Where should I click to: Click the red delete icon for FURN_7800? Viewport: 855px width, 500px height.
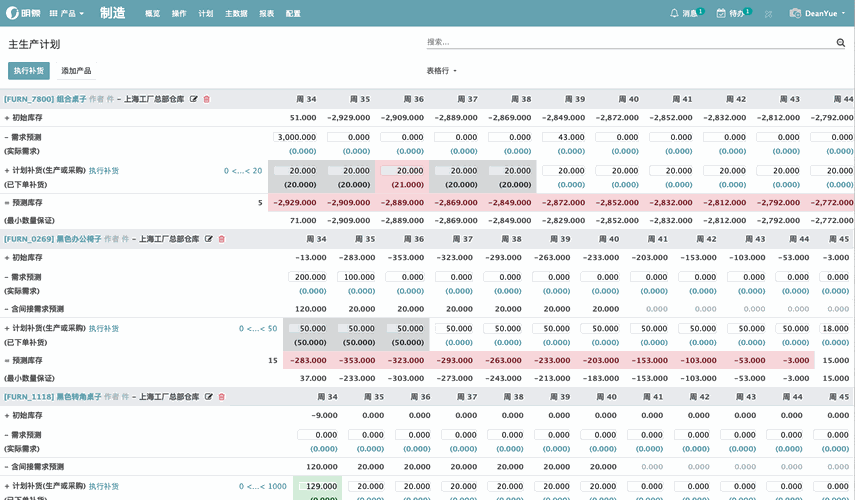tap(207, 99)
